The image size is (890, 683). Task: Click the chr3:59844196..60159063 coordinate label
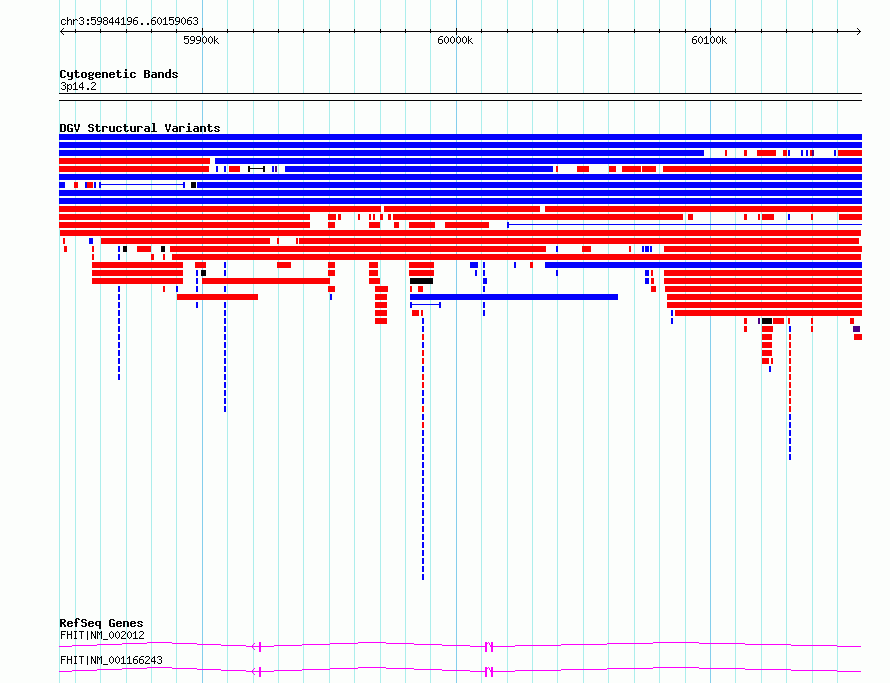click(x=129, y=21)
